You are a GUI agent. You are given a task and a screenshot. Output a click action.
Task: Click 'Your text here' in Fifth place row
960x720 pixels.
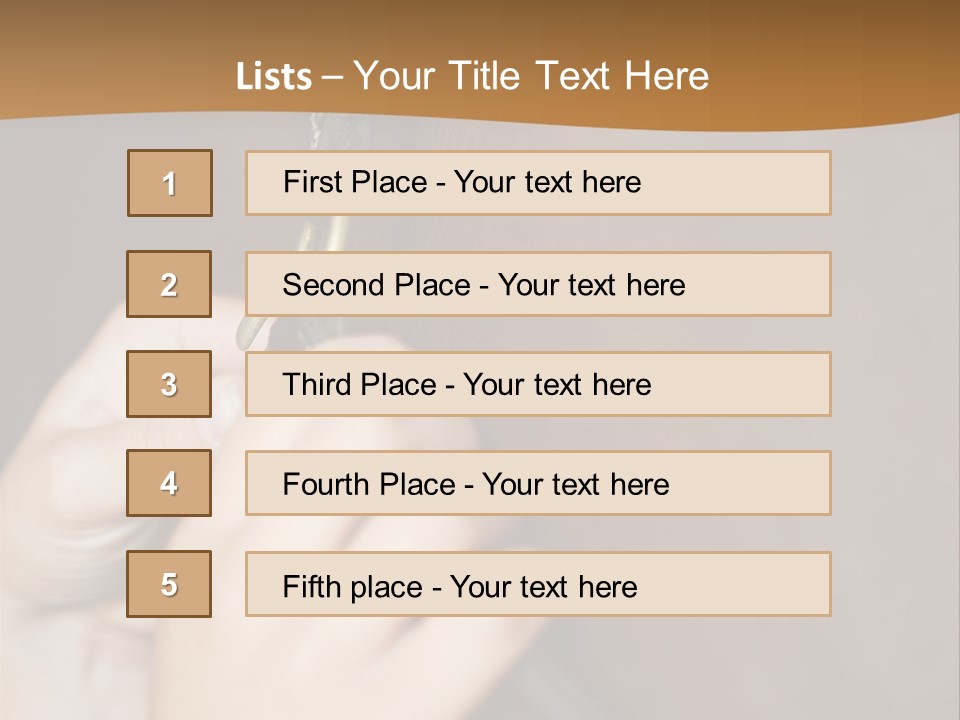[x=543, y=586]
